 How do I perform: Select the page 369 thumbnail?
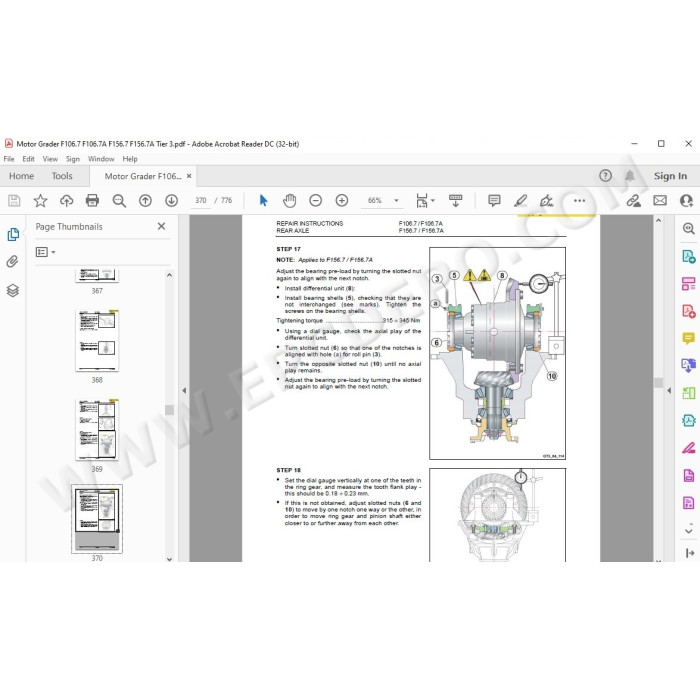97,429
